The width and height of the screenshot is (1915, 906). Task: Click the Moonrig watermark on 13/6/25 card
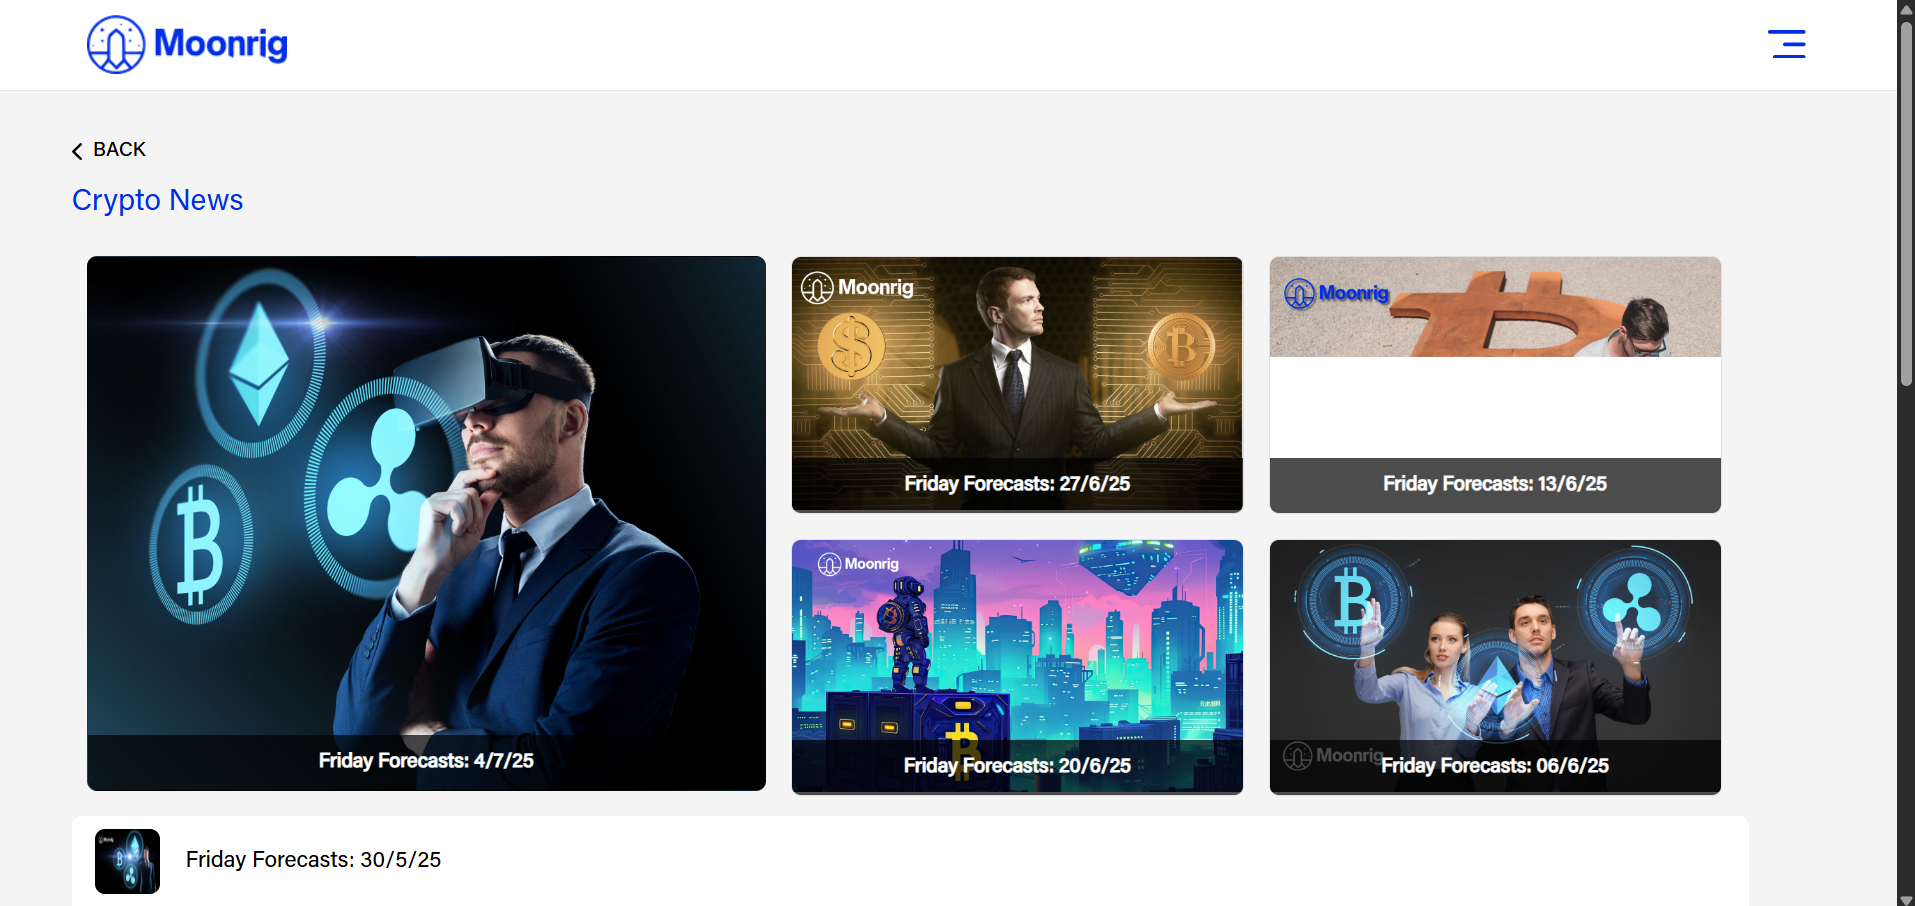point(1337,293)
